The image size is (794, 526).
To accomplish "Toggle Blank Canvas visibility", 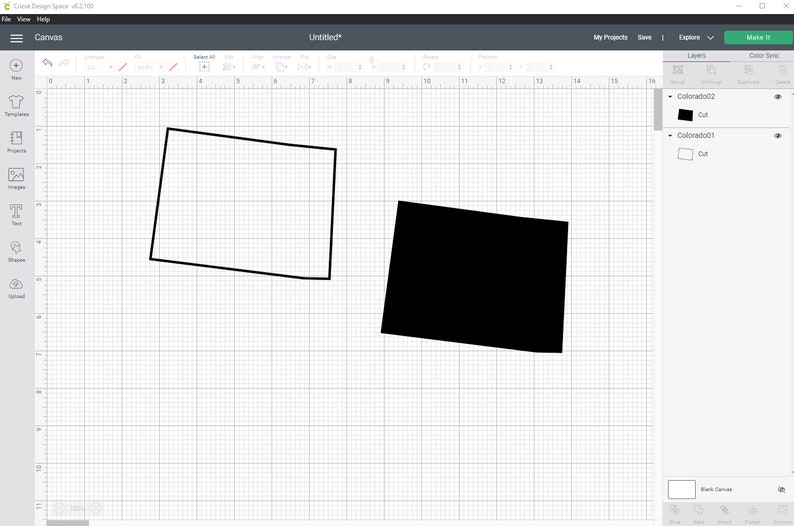I will tap(781, 490).
